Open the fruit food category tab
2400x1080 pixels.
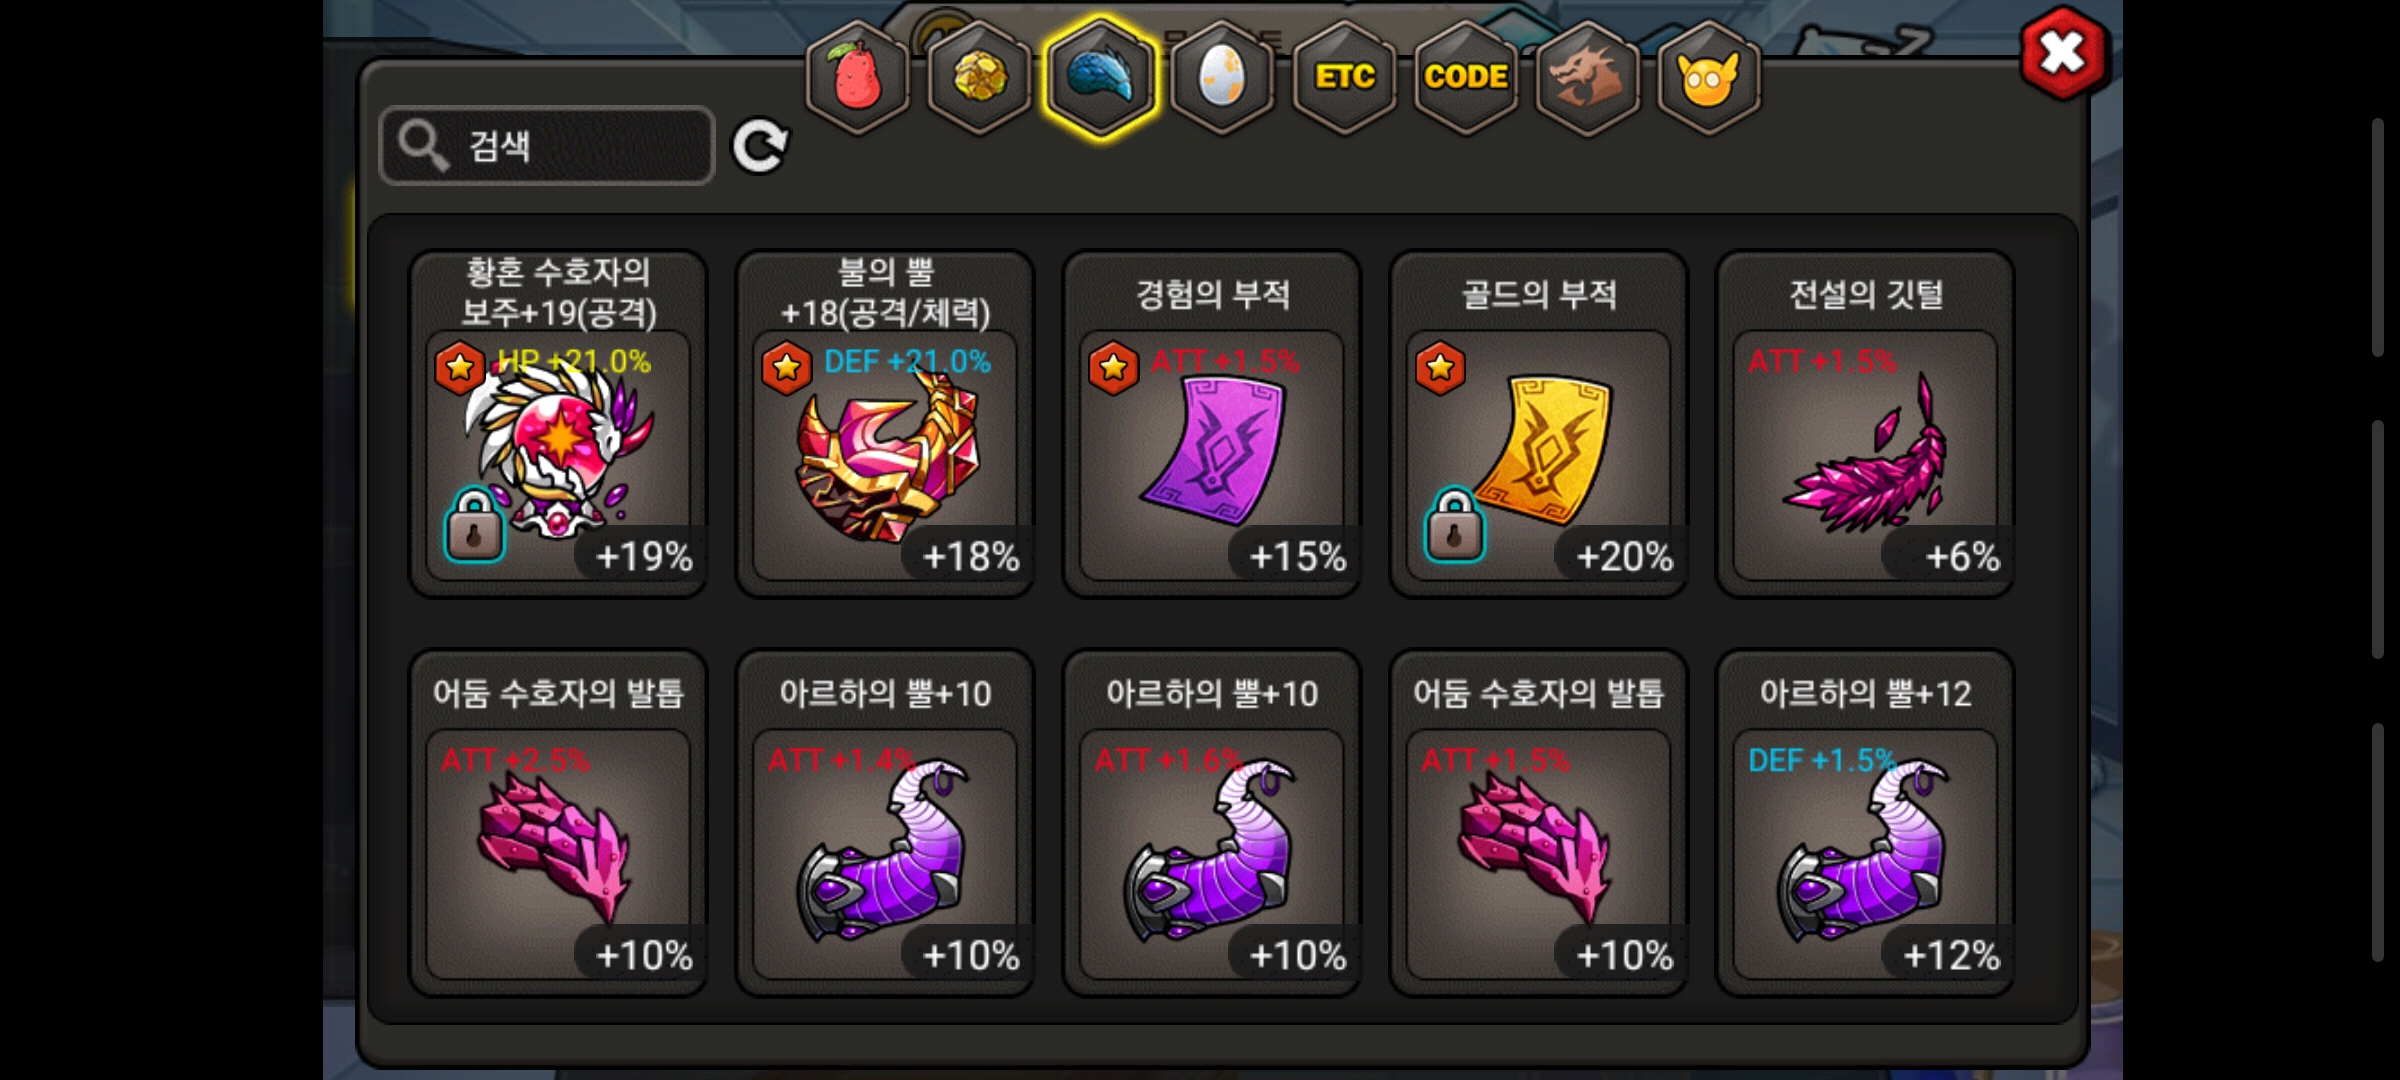857,77
